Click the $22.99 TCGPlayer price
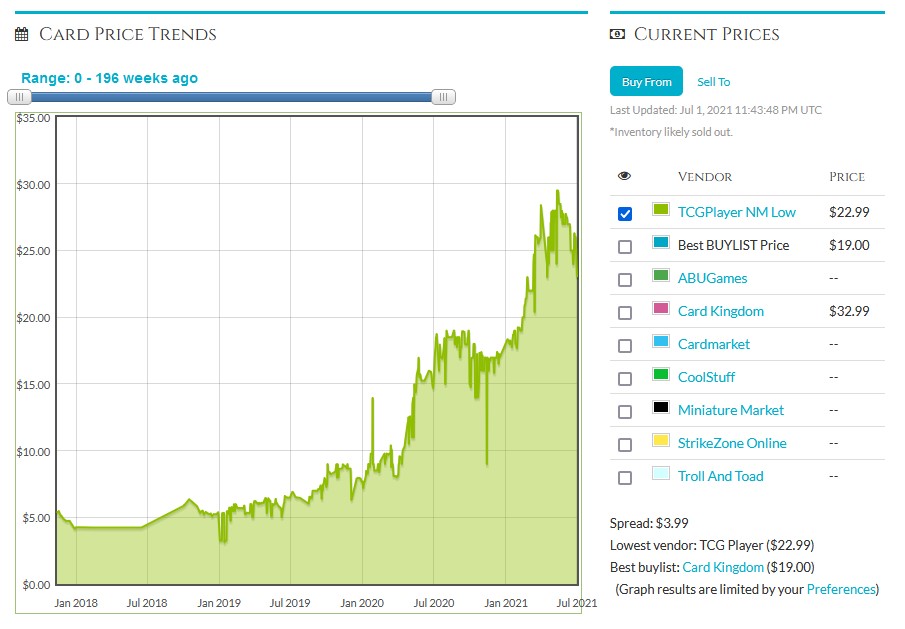This screenshot has width=905, height=629. click(x=849, y=212)
